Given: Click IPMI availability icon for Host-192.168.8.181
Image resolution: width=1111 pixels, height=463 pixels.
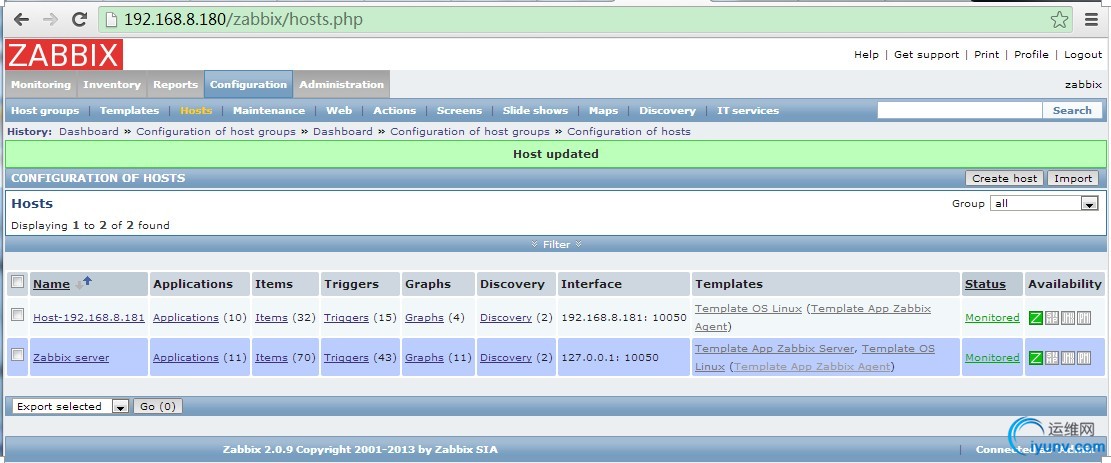Looking at the screenshot, I should pyautogui.click(x=1084, y=318).
